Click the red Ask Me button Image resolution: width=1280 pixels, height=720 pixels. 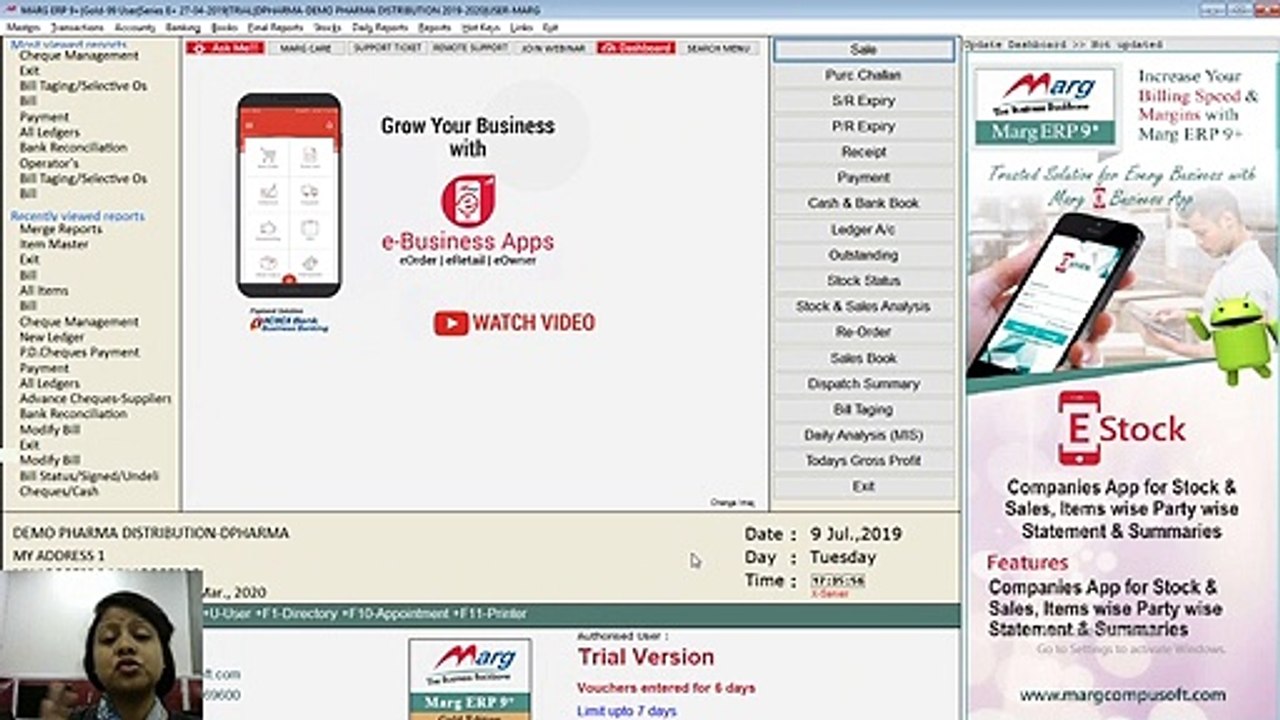pos(225,48)
